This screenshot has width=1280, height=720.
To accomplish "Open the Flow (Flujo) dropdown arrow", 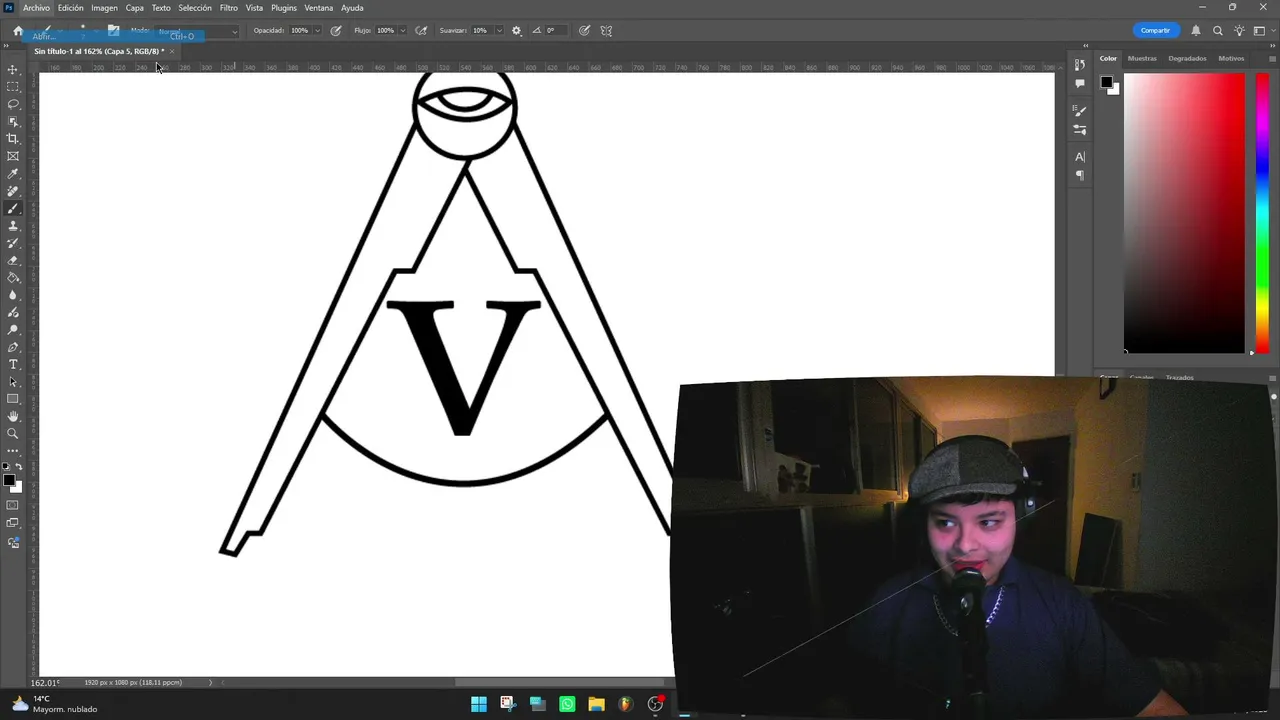I will pos(403,30).
